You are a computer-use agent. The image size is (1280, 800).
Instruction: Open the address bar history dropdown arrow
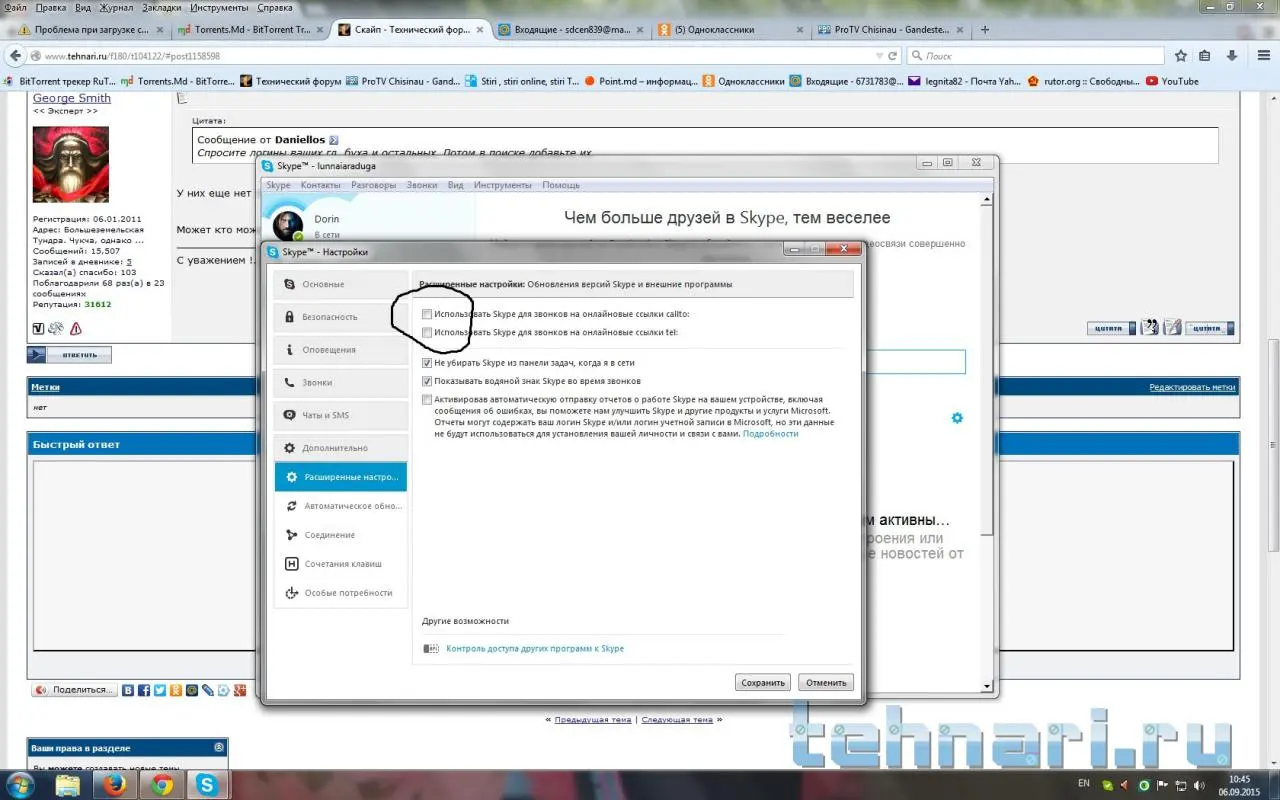pos(879,56)
